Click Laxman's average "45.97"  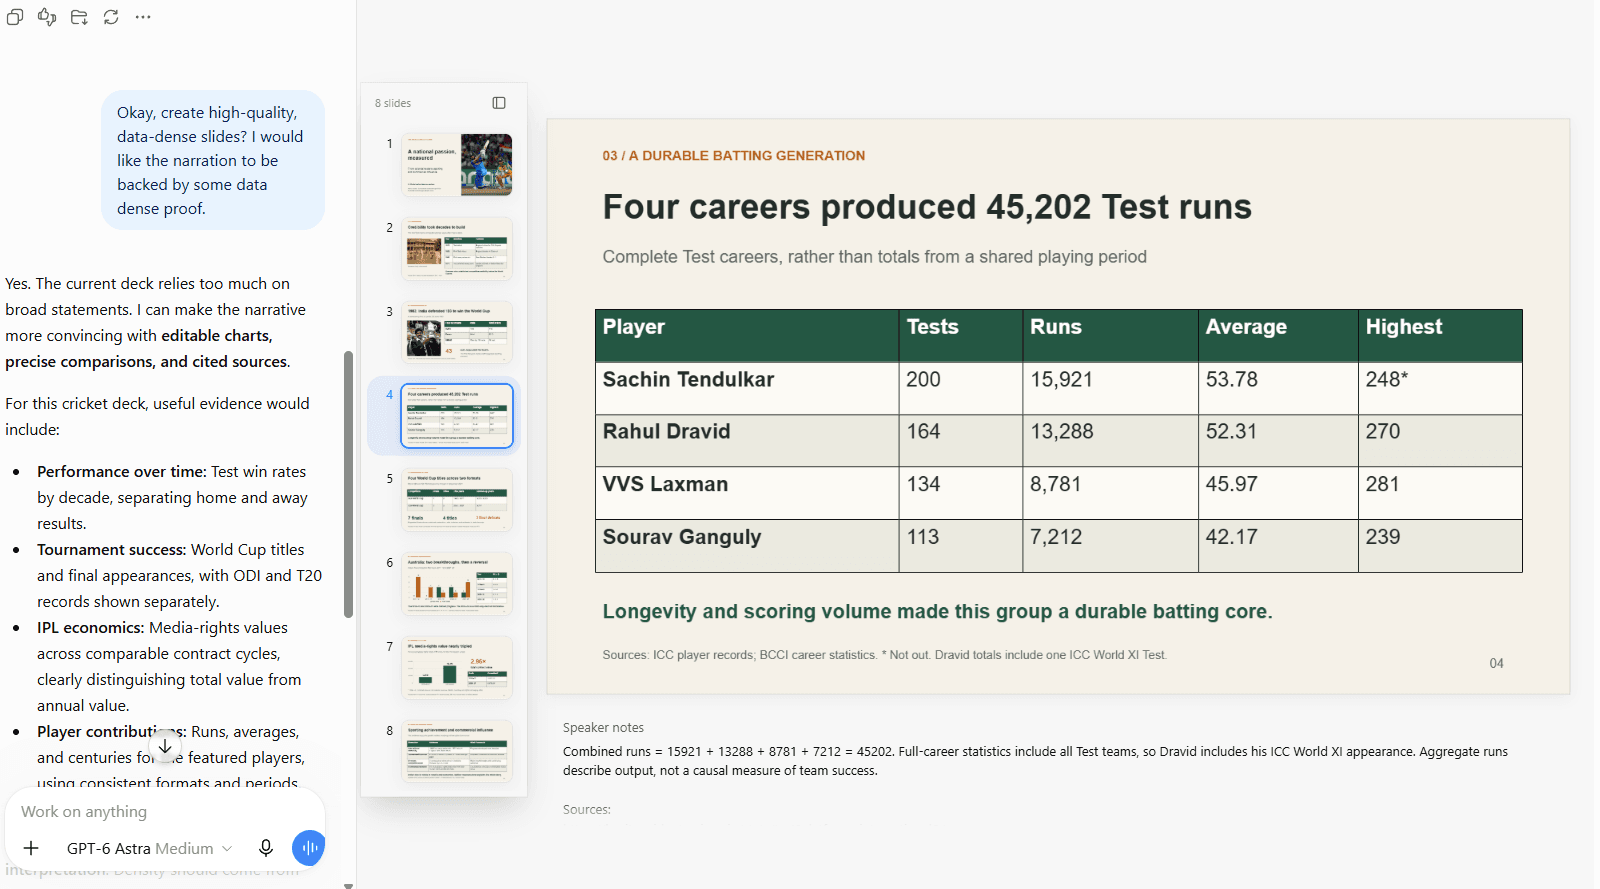pyautogui.click(x=1231, y=485)
